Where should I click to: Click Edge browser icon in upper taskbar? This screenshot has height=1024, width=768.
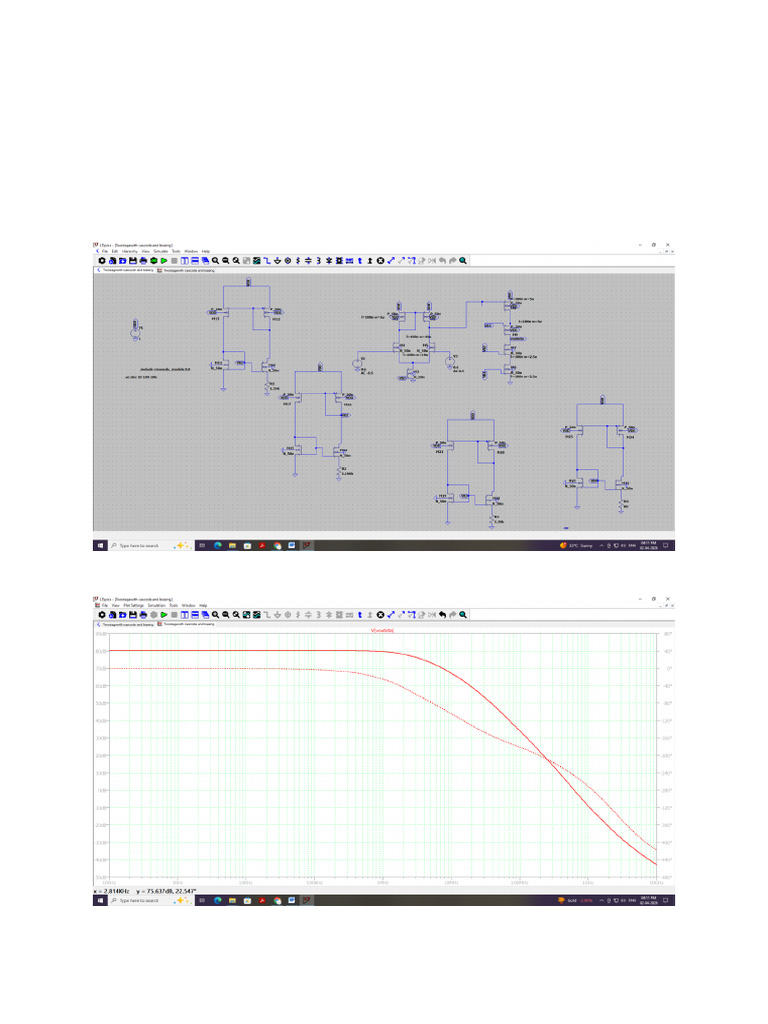[217, 545]
